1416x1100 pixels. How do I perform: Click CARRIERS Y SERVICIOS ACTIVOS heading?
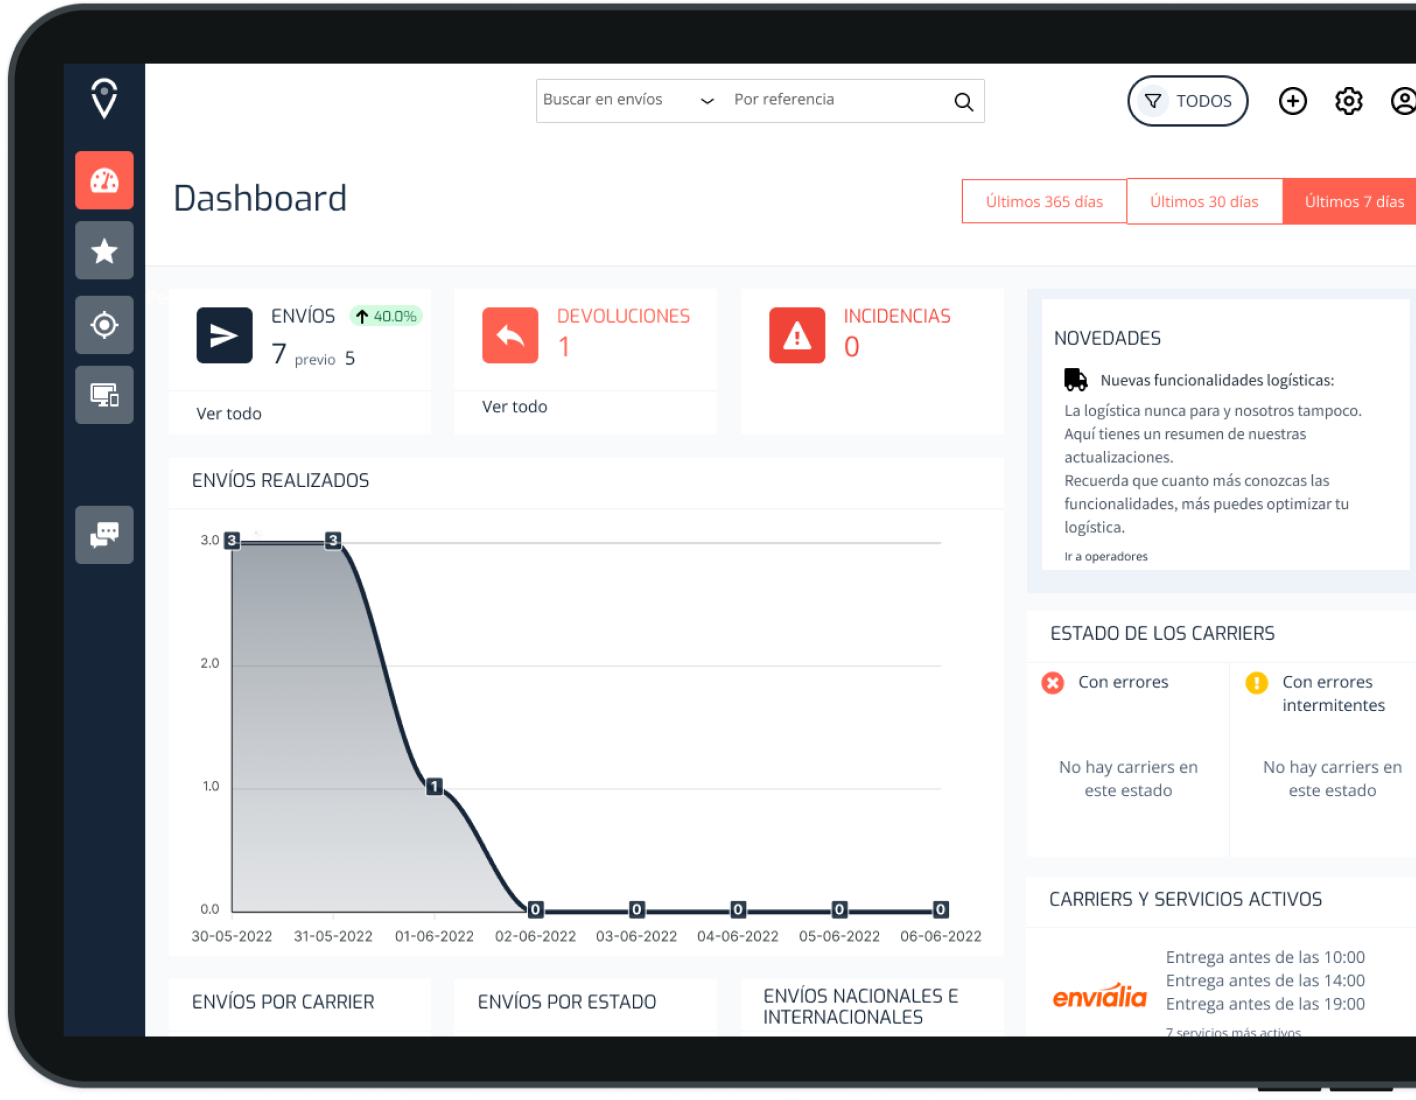pyautogui.click(x=1185, y=900)
